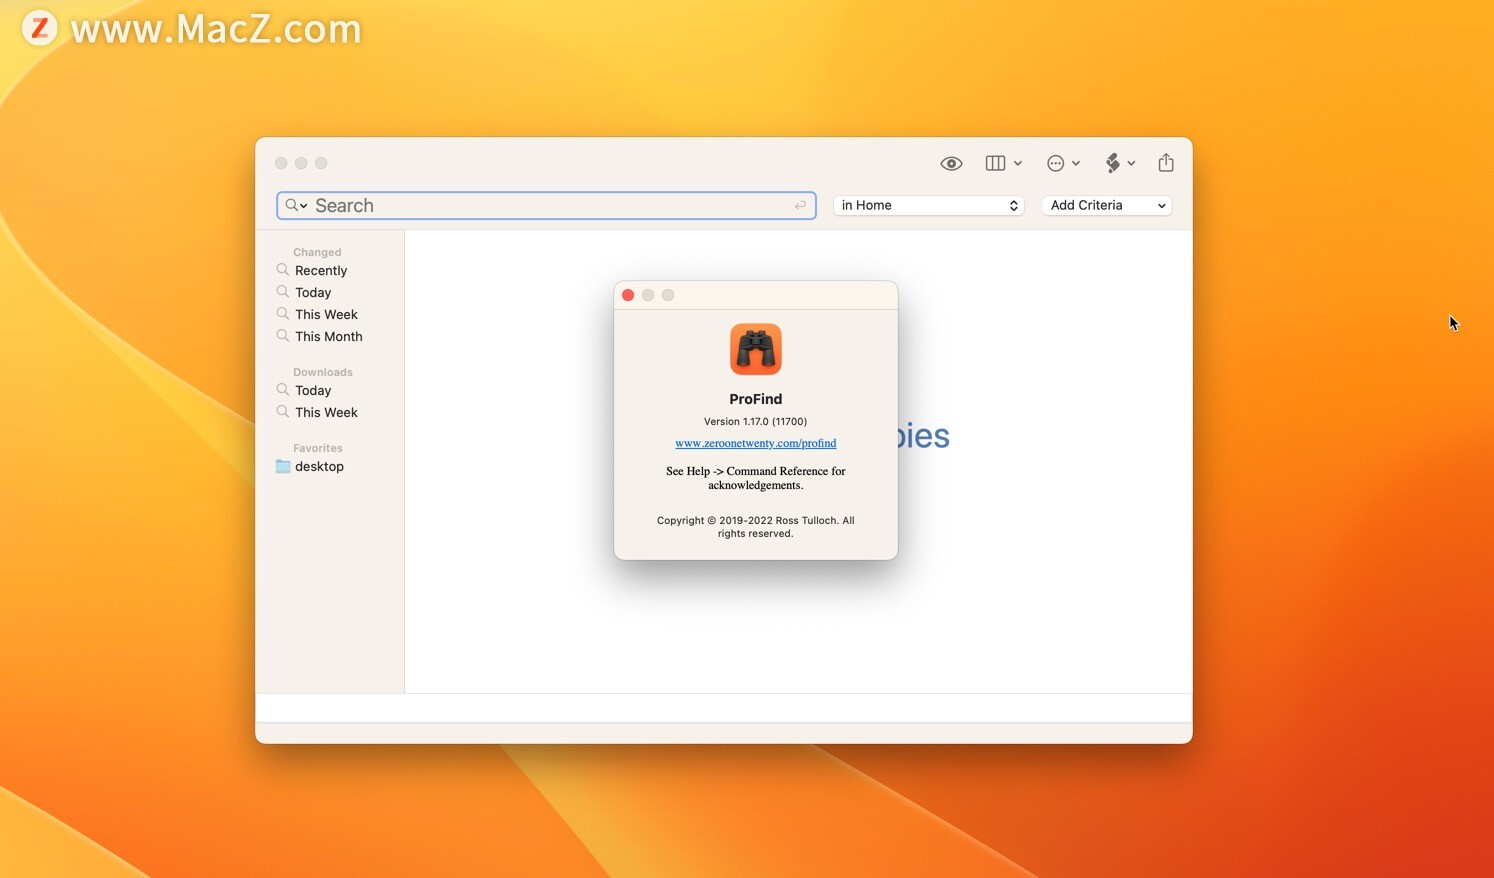Click the ProFind binoculars app icon

(756, 349)
